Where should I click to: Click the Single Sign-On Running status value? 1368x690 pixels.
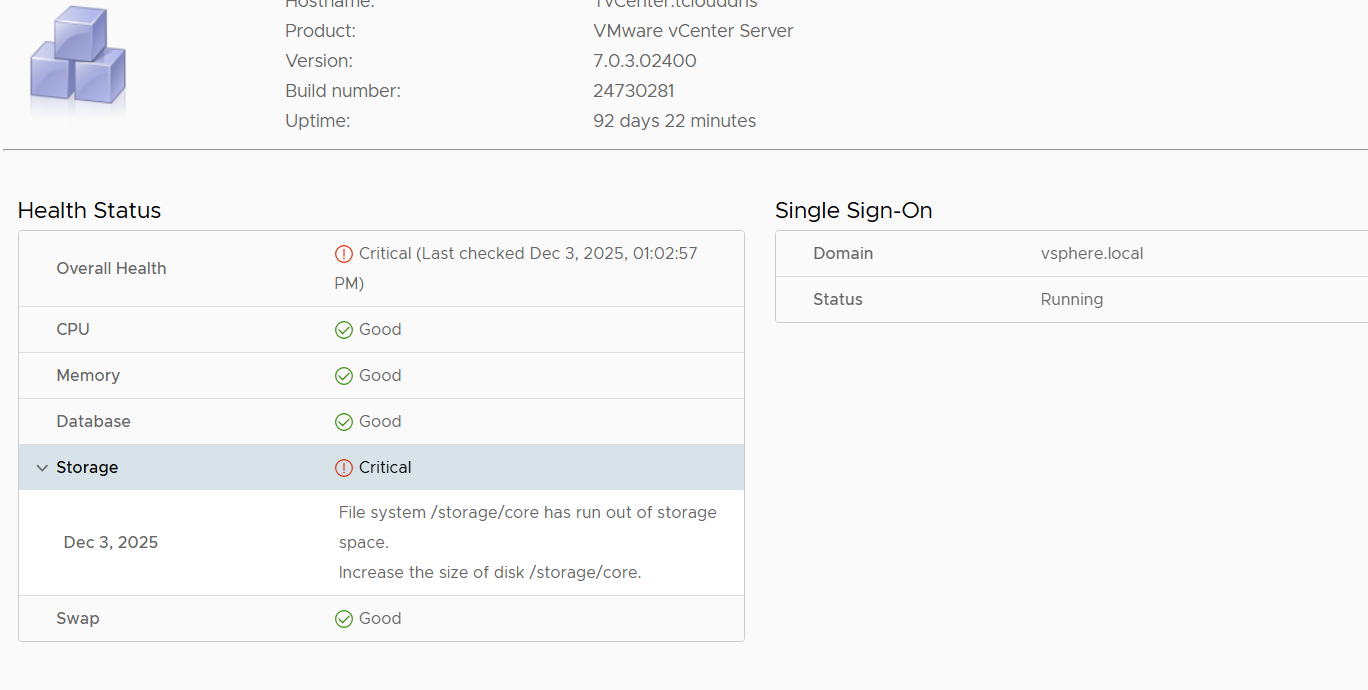1072,299
